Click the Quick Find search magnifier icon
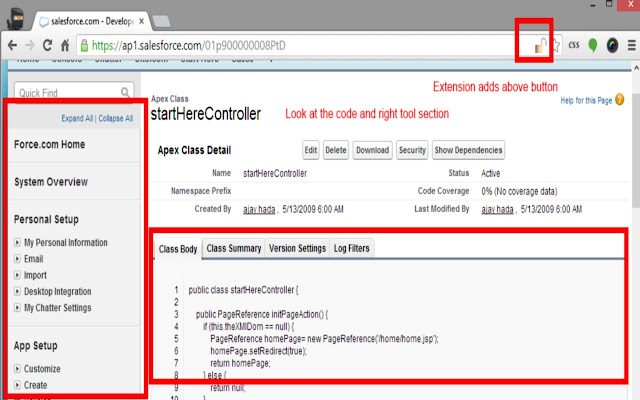640x400 pixels. 125,93
